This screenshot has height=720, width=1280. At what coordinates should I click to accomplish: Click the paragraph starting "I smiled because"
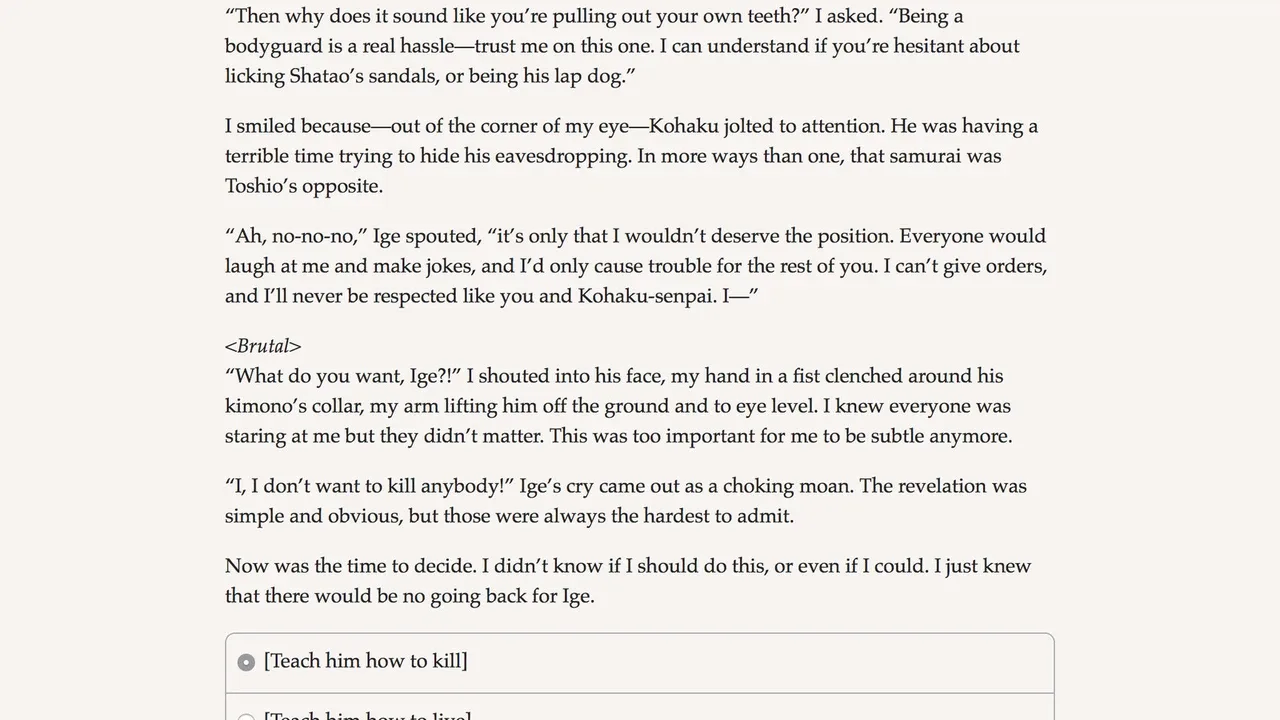630,156
